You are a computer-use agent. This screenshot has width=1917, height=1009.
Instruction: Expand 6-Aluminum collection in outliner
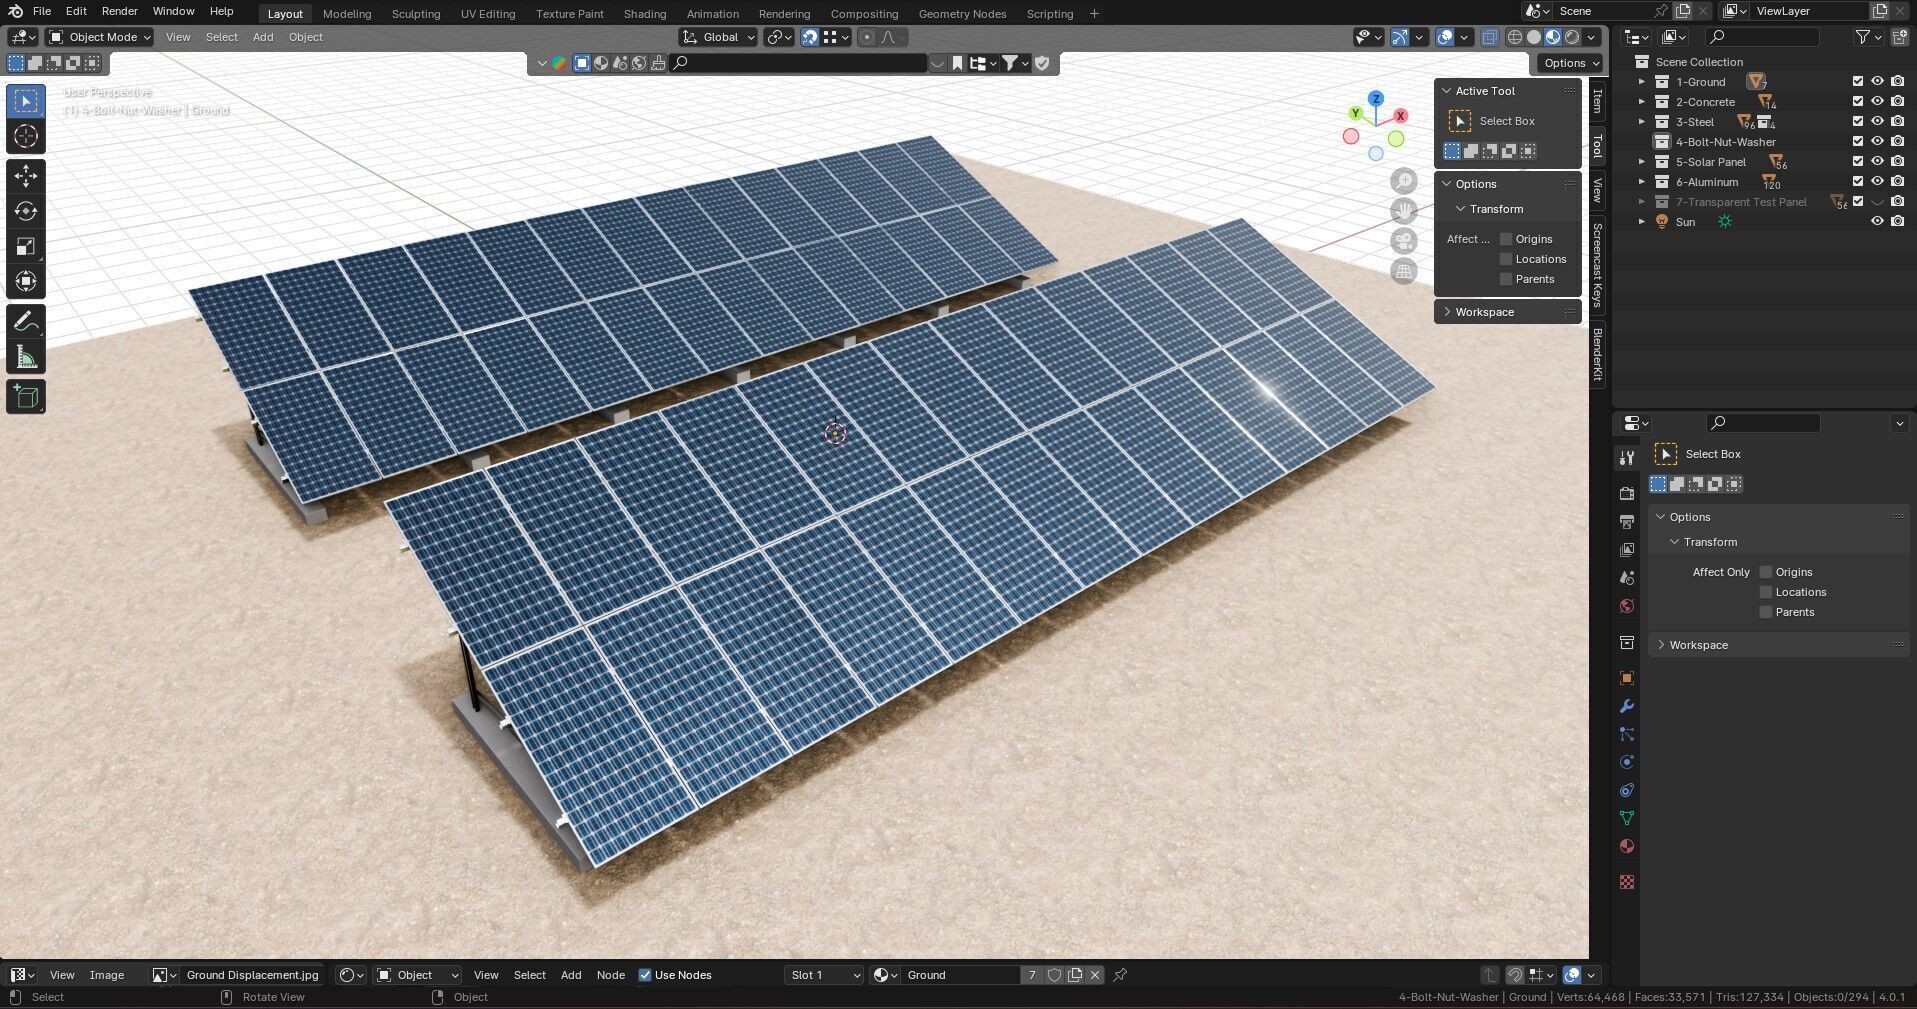1641,182
